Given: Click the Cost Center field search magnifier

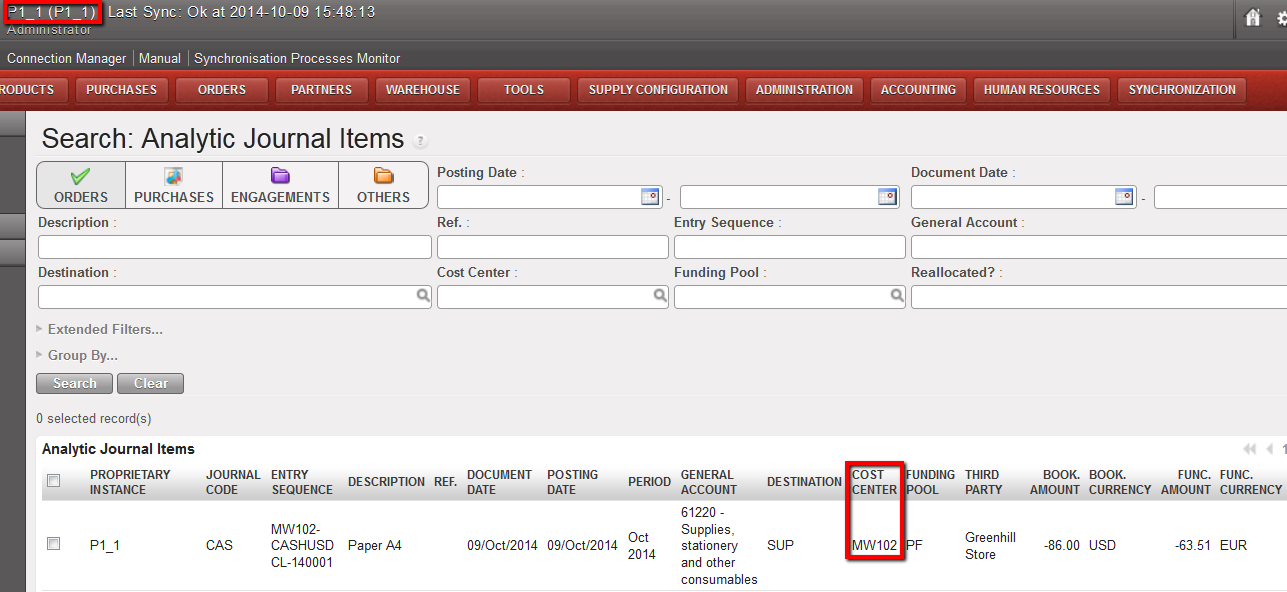Looking at the screenshot, I should click(x=660, y=296).
